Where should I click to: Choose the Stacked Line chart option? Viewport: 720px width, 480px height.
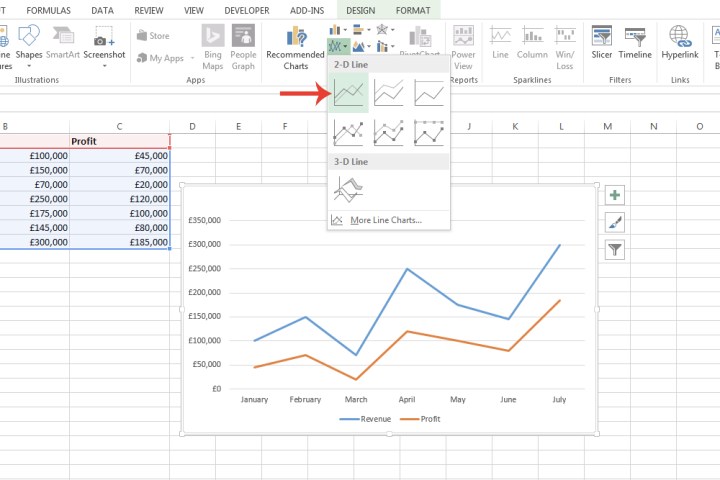pyautogui.click(x=388, y=94)
